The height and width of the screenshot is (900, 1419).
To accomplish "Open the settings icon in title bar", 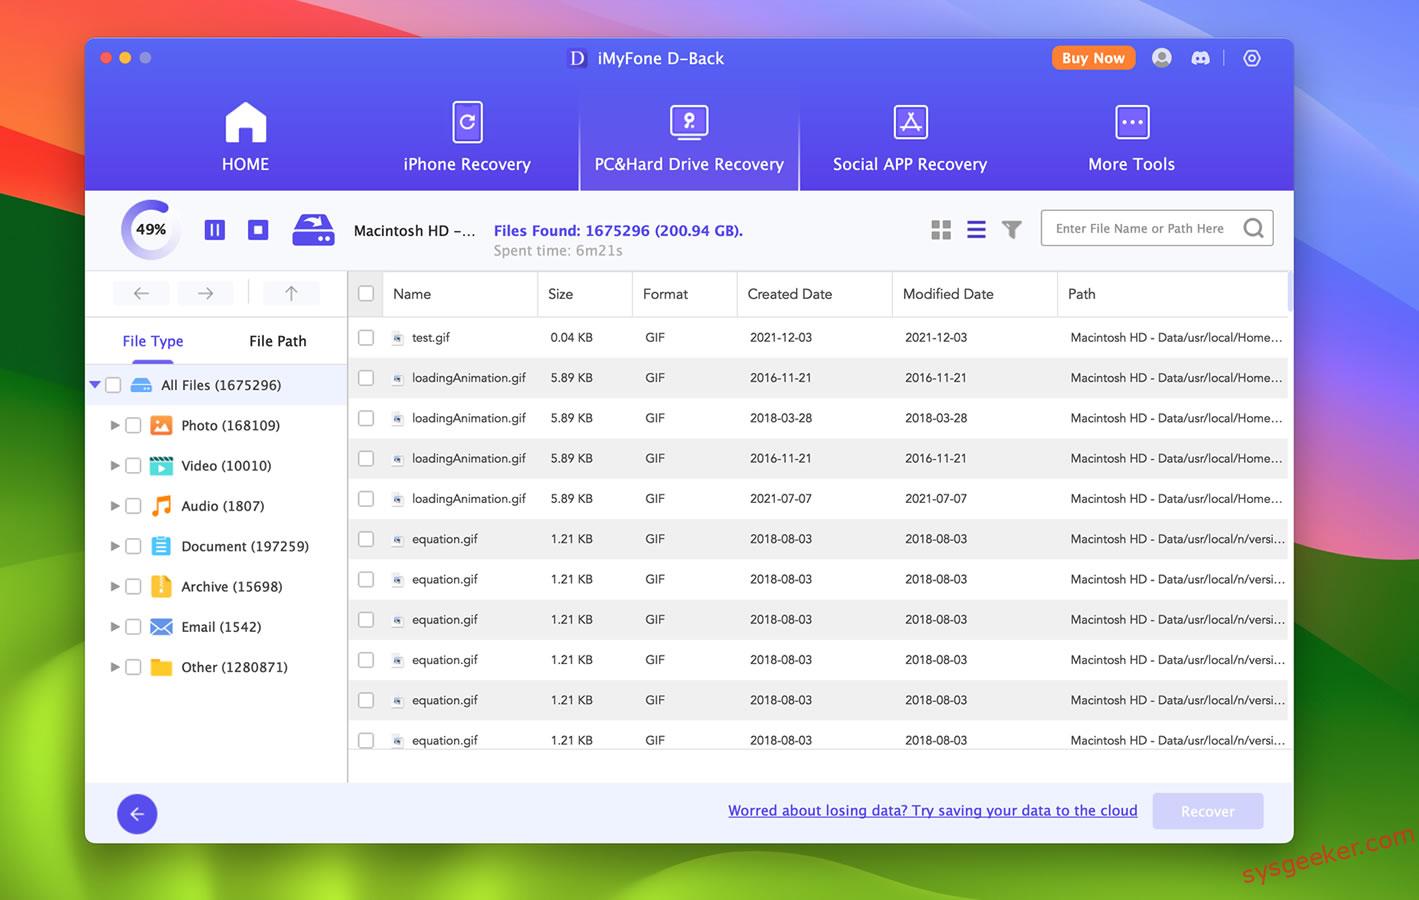I will [1251, 58].
